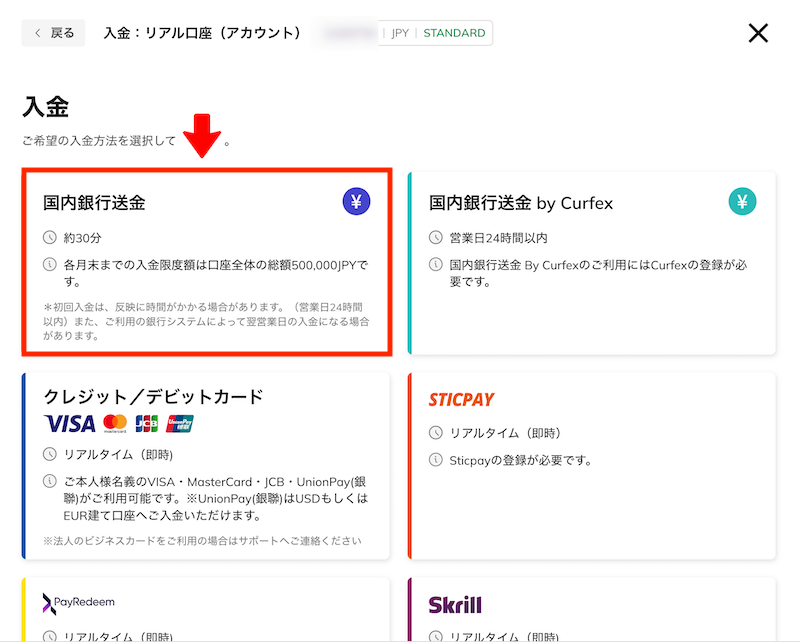Click the 約30分 processing time text
800x642 pixels.
[83, 238]
